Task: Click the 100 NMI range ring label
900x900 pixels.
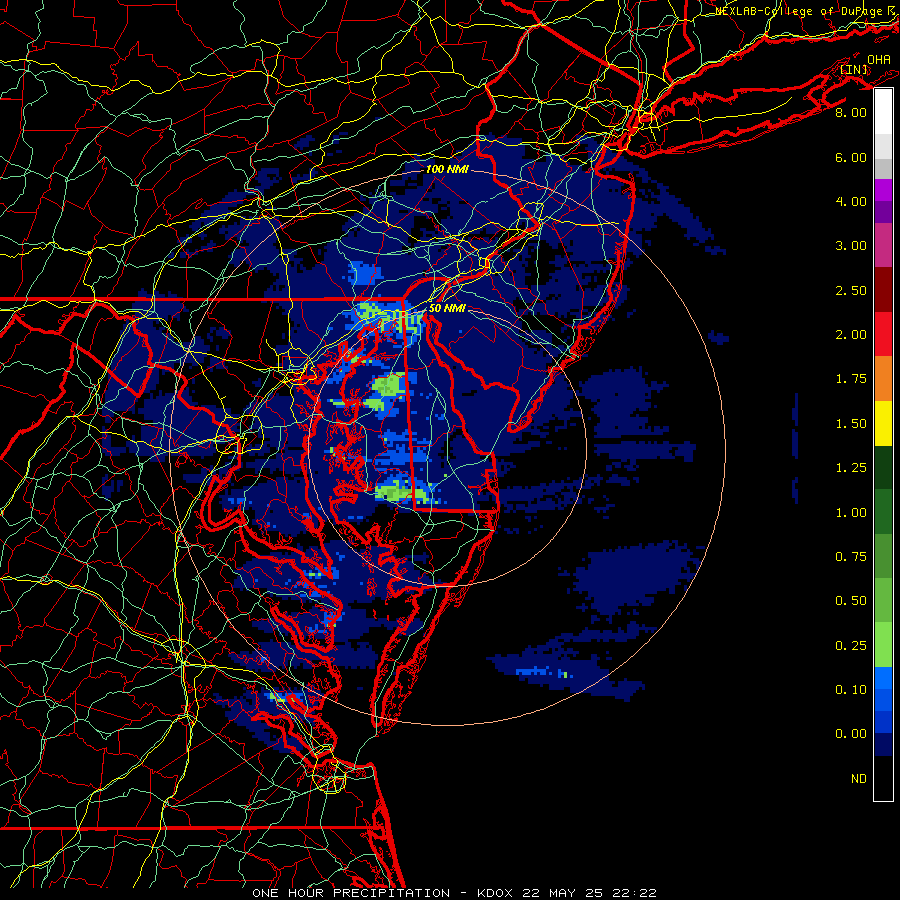Action: tap(447, 169)
